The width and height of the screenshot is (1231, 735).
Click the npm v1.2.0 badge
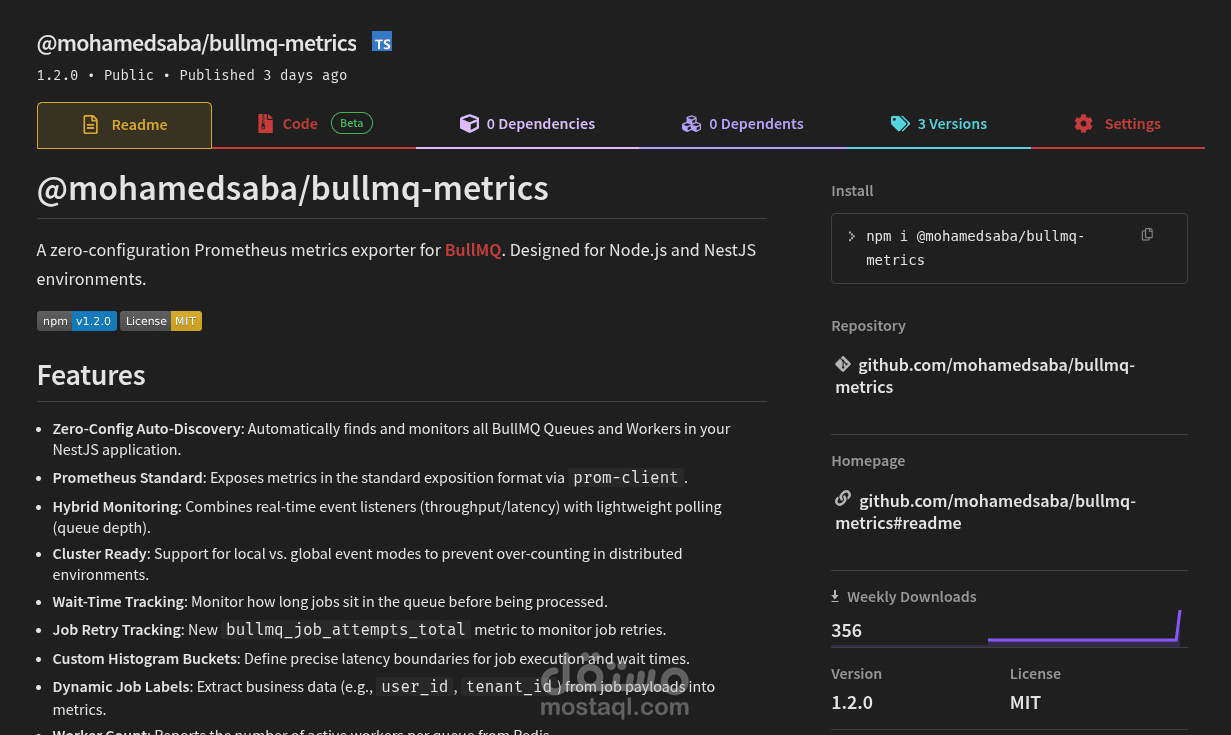pyautogui.click(x=77, y=321)
